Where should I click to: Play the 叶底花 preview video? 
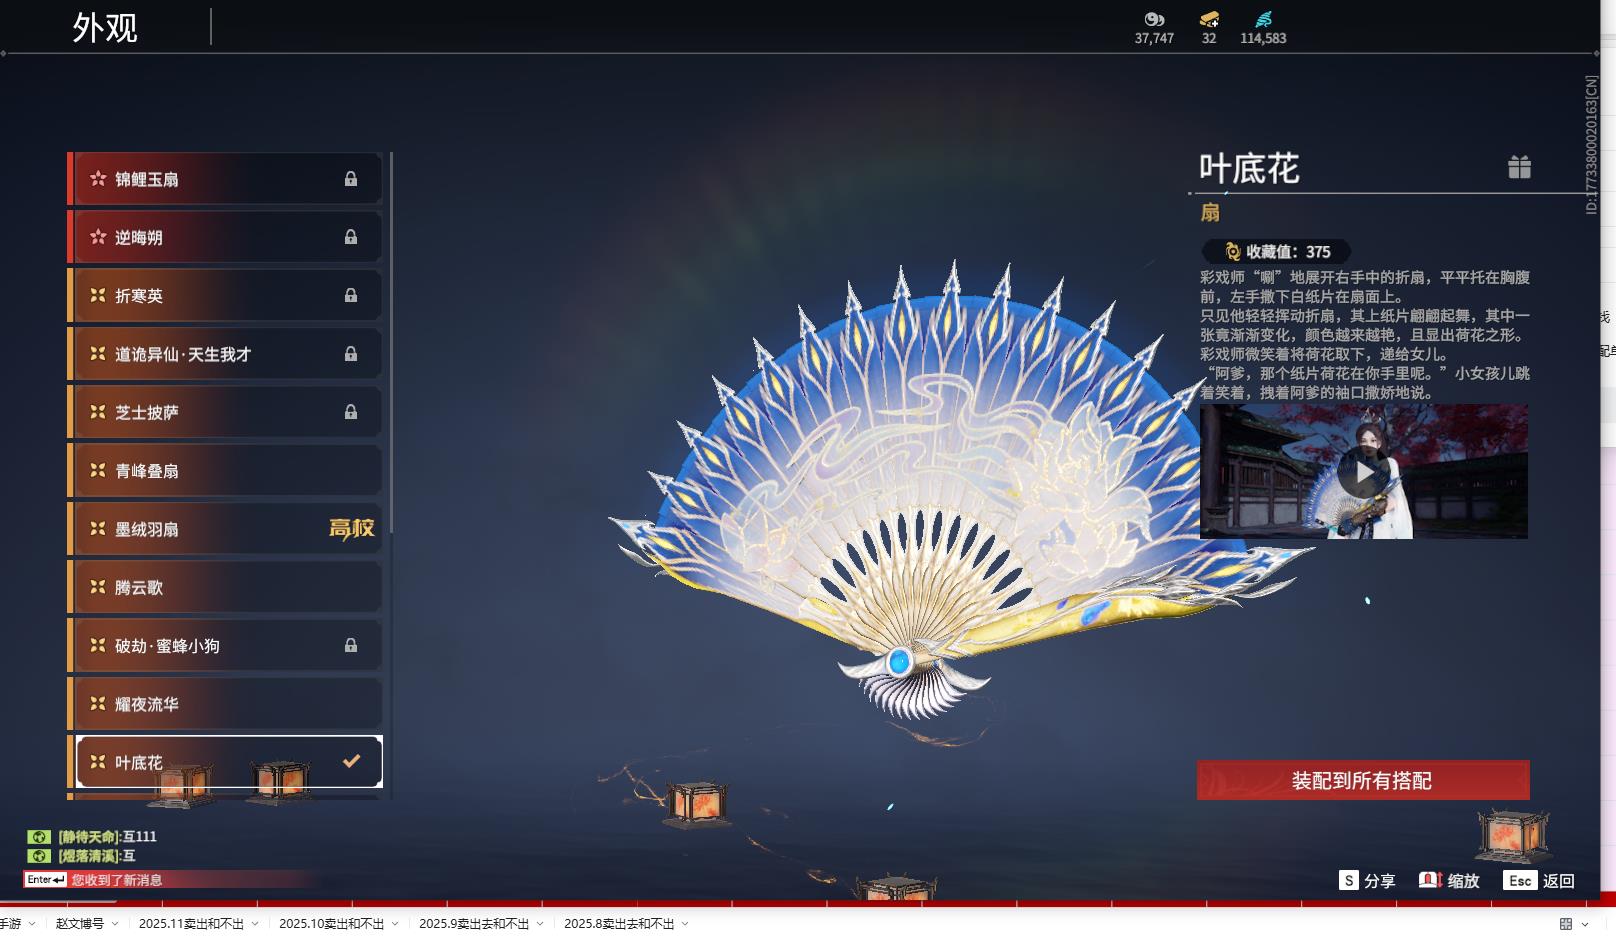[x=1363, y=471]
